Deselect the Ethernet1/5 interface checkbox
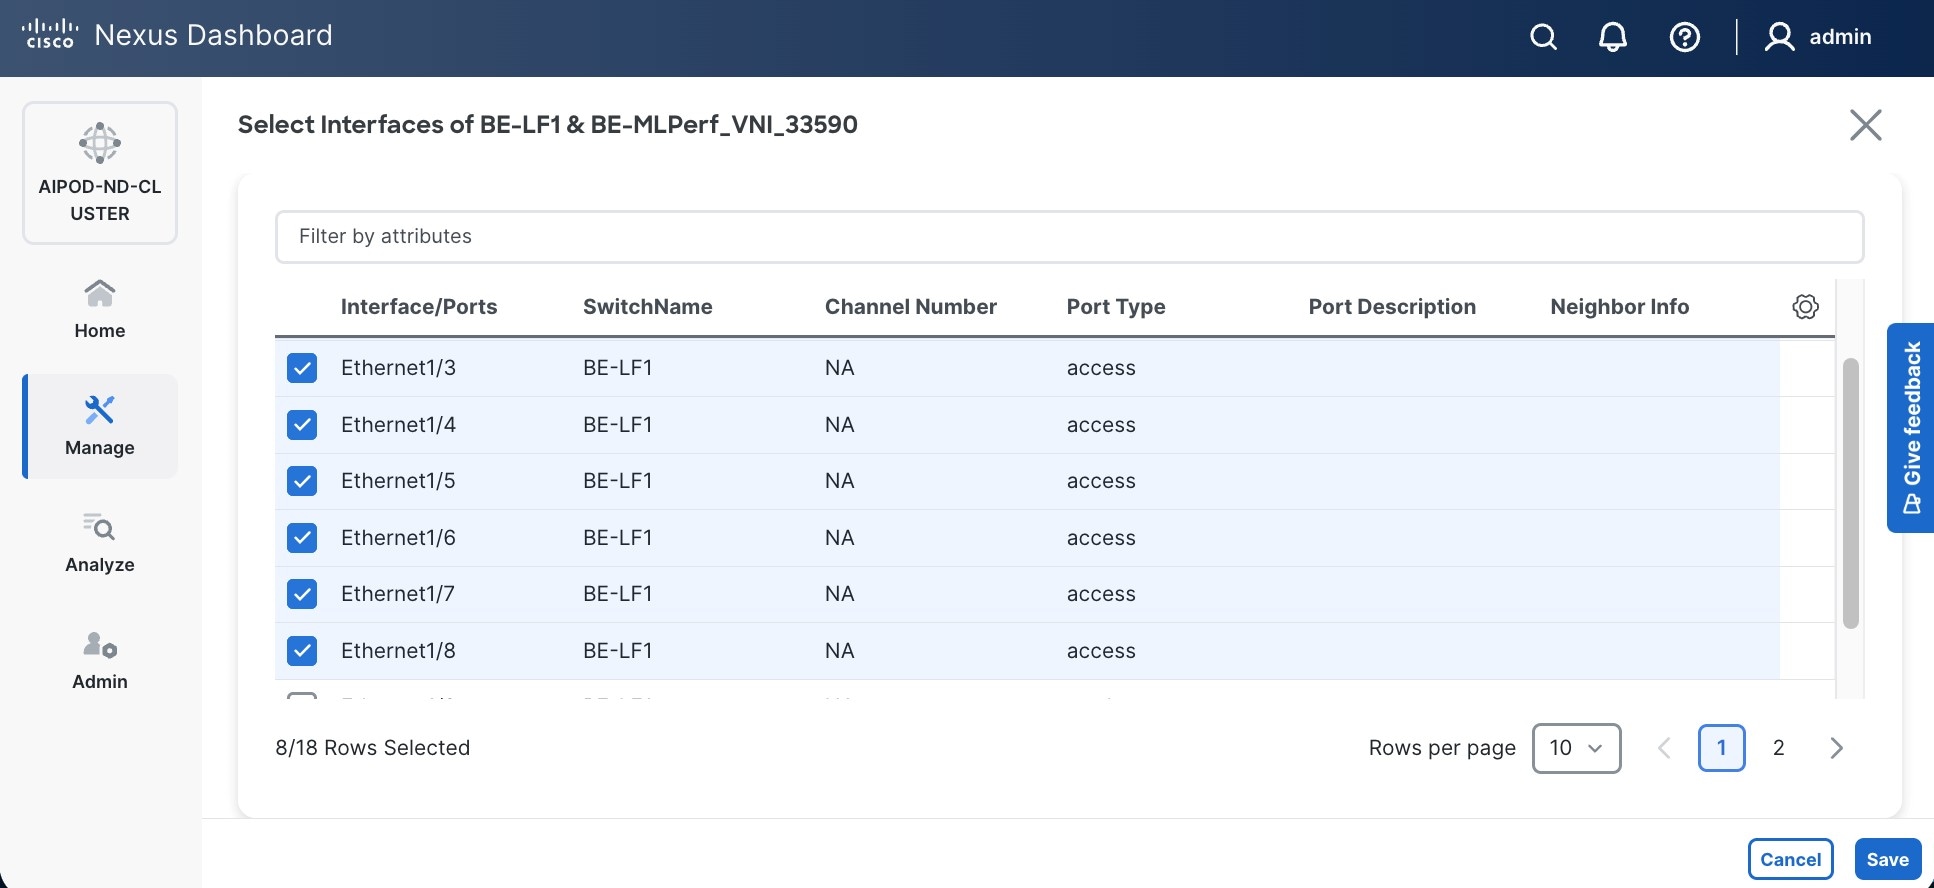The image size is (1934, 888). coord(302,481)
